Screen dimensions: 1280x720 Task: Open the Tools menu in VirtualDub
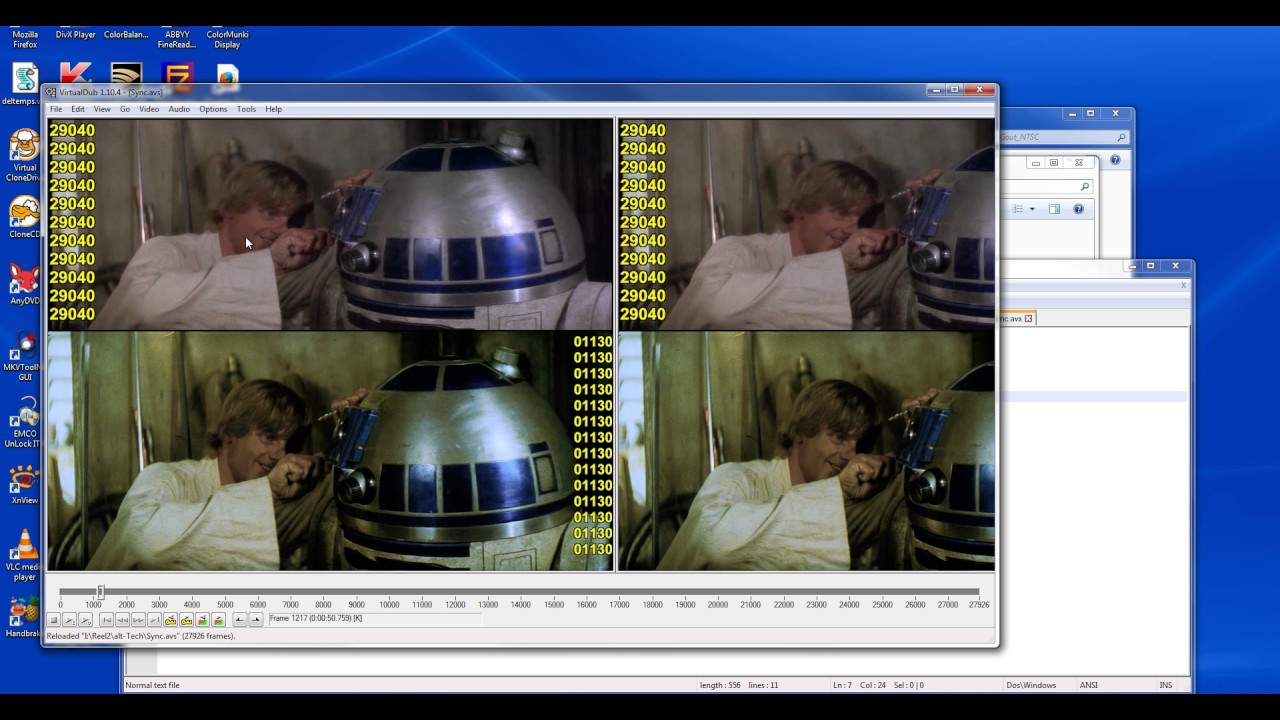246,109
